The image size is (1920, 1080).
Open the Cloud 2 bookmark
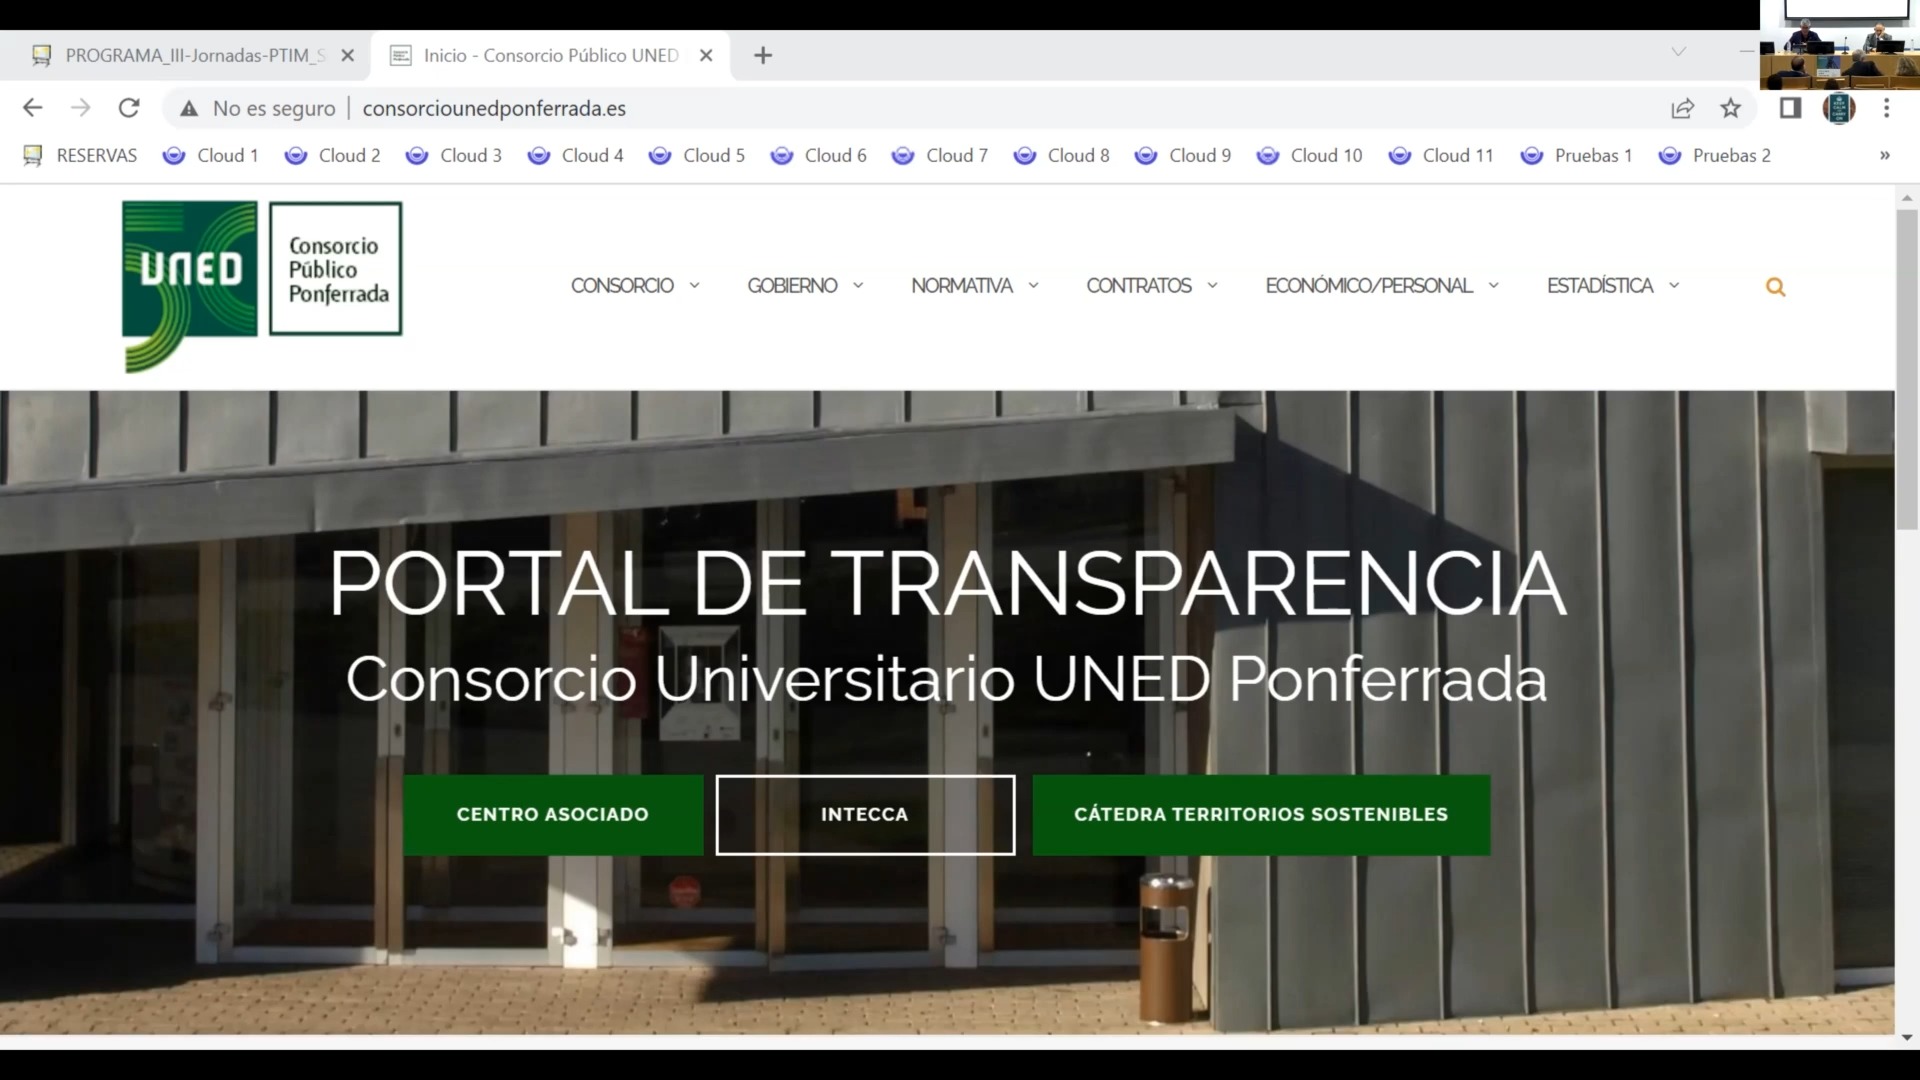click(x=333, y=155)
